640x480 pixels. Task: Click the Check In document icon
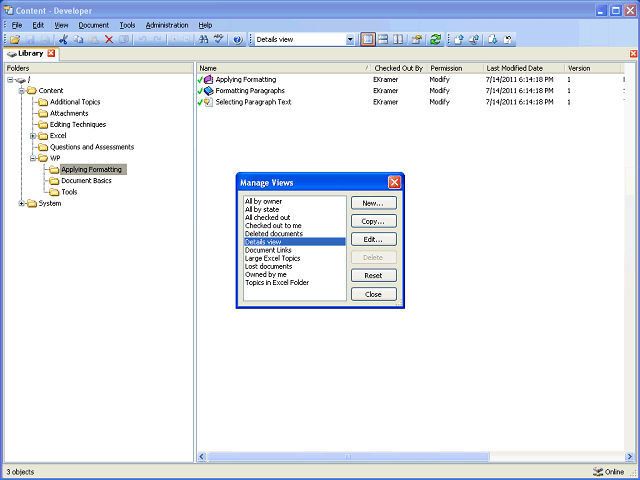point(459,40)
